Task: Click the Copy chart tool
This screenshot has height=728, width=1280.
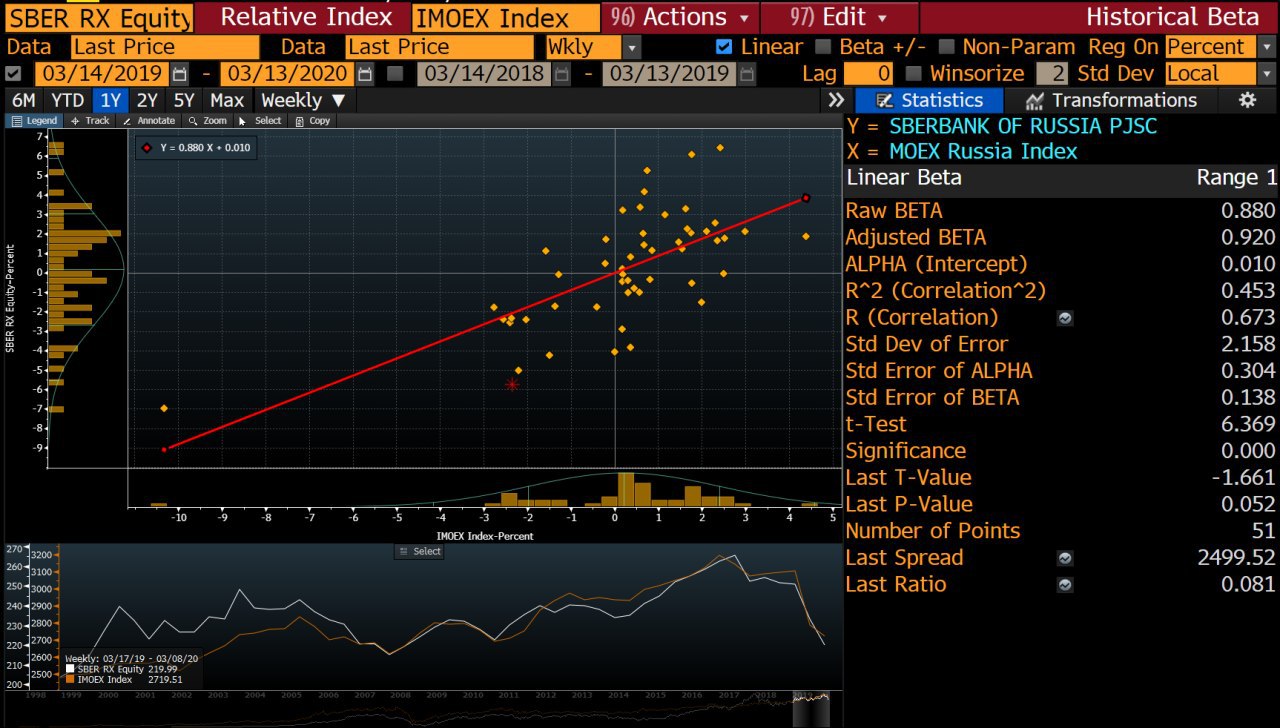Action: [x=313, y=120]
